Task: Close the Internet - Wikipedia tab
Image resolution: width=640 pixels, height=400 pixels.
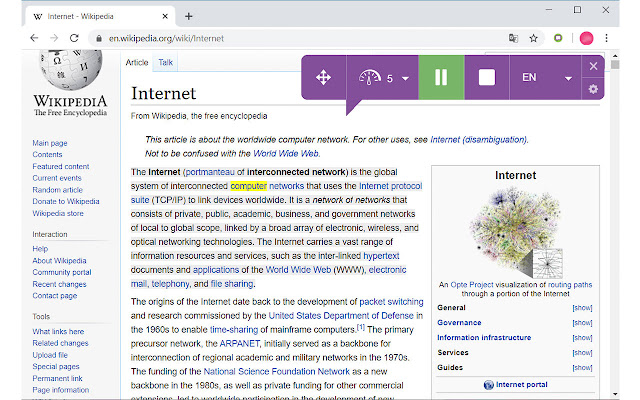Action: pyautogui.click(x=165, y=16)
